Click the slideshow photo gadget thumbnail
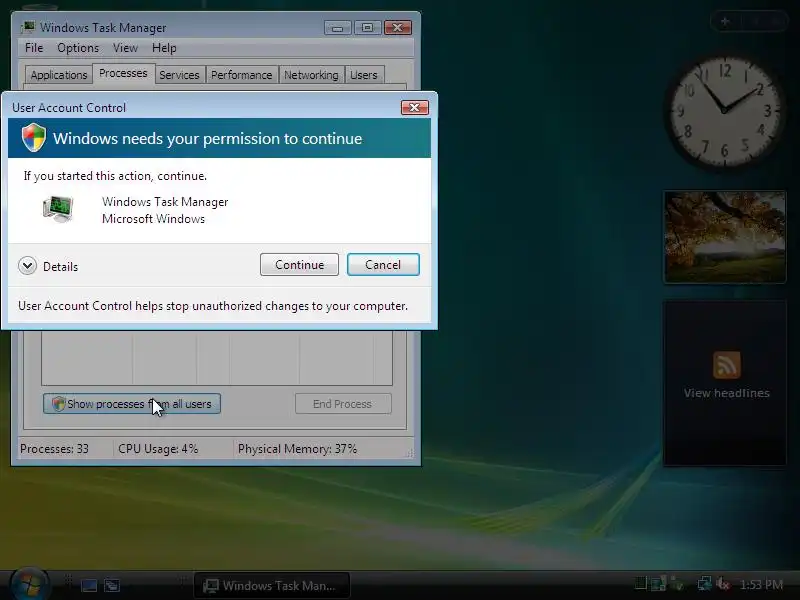This screenshot has height=600, width=800. pyautogui.click(x=724, y=237)
